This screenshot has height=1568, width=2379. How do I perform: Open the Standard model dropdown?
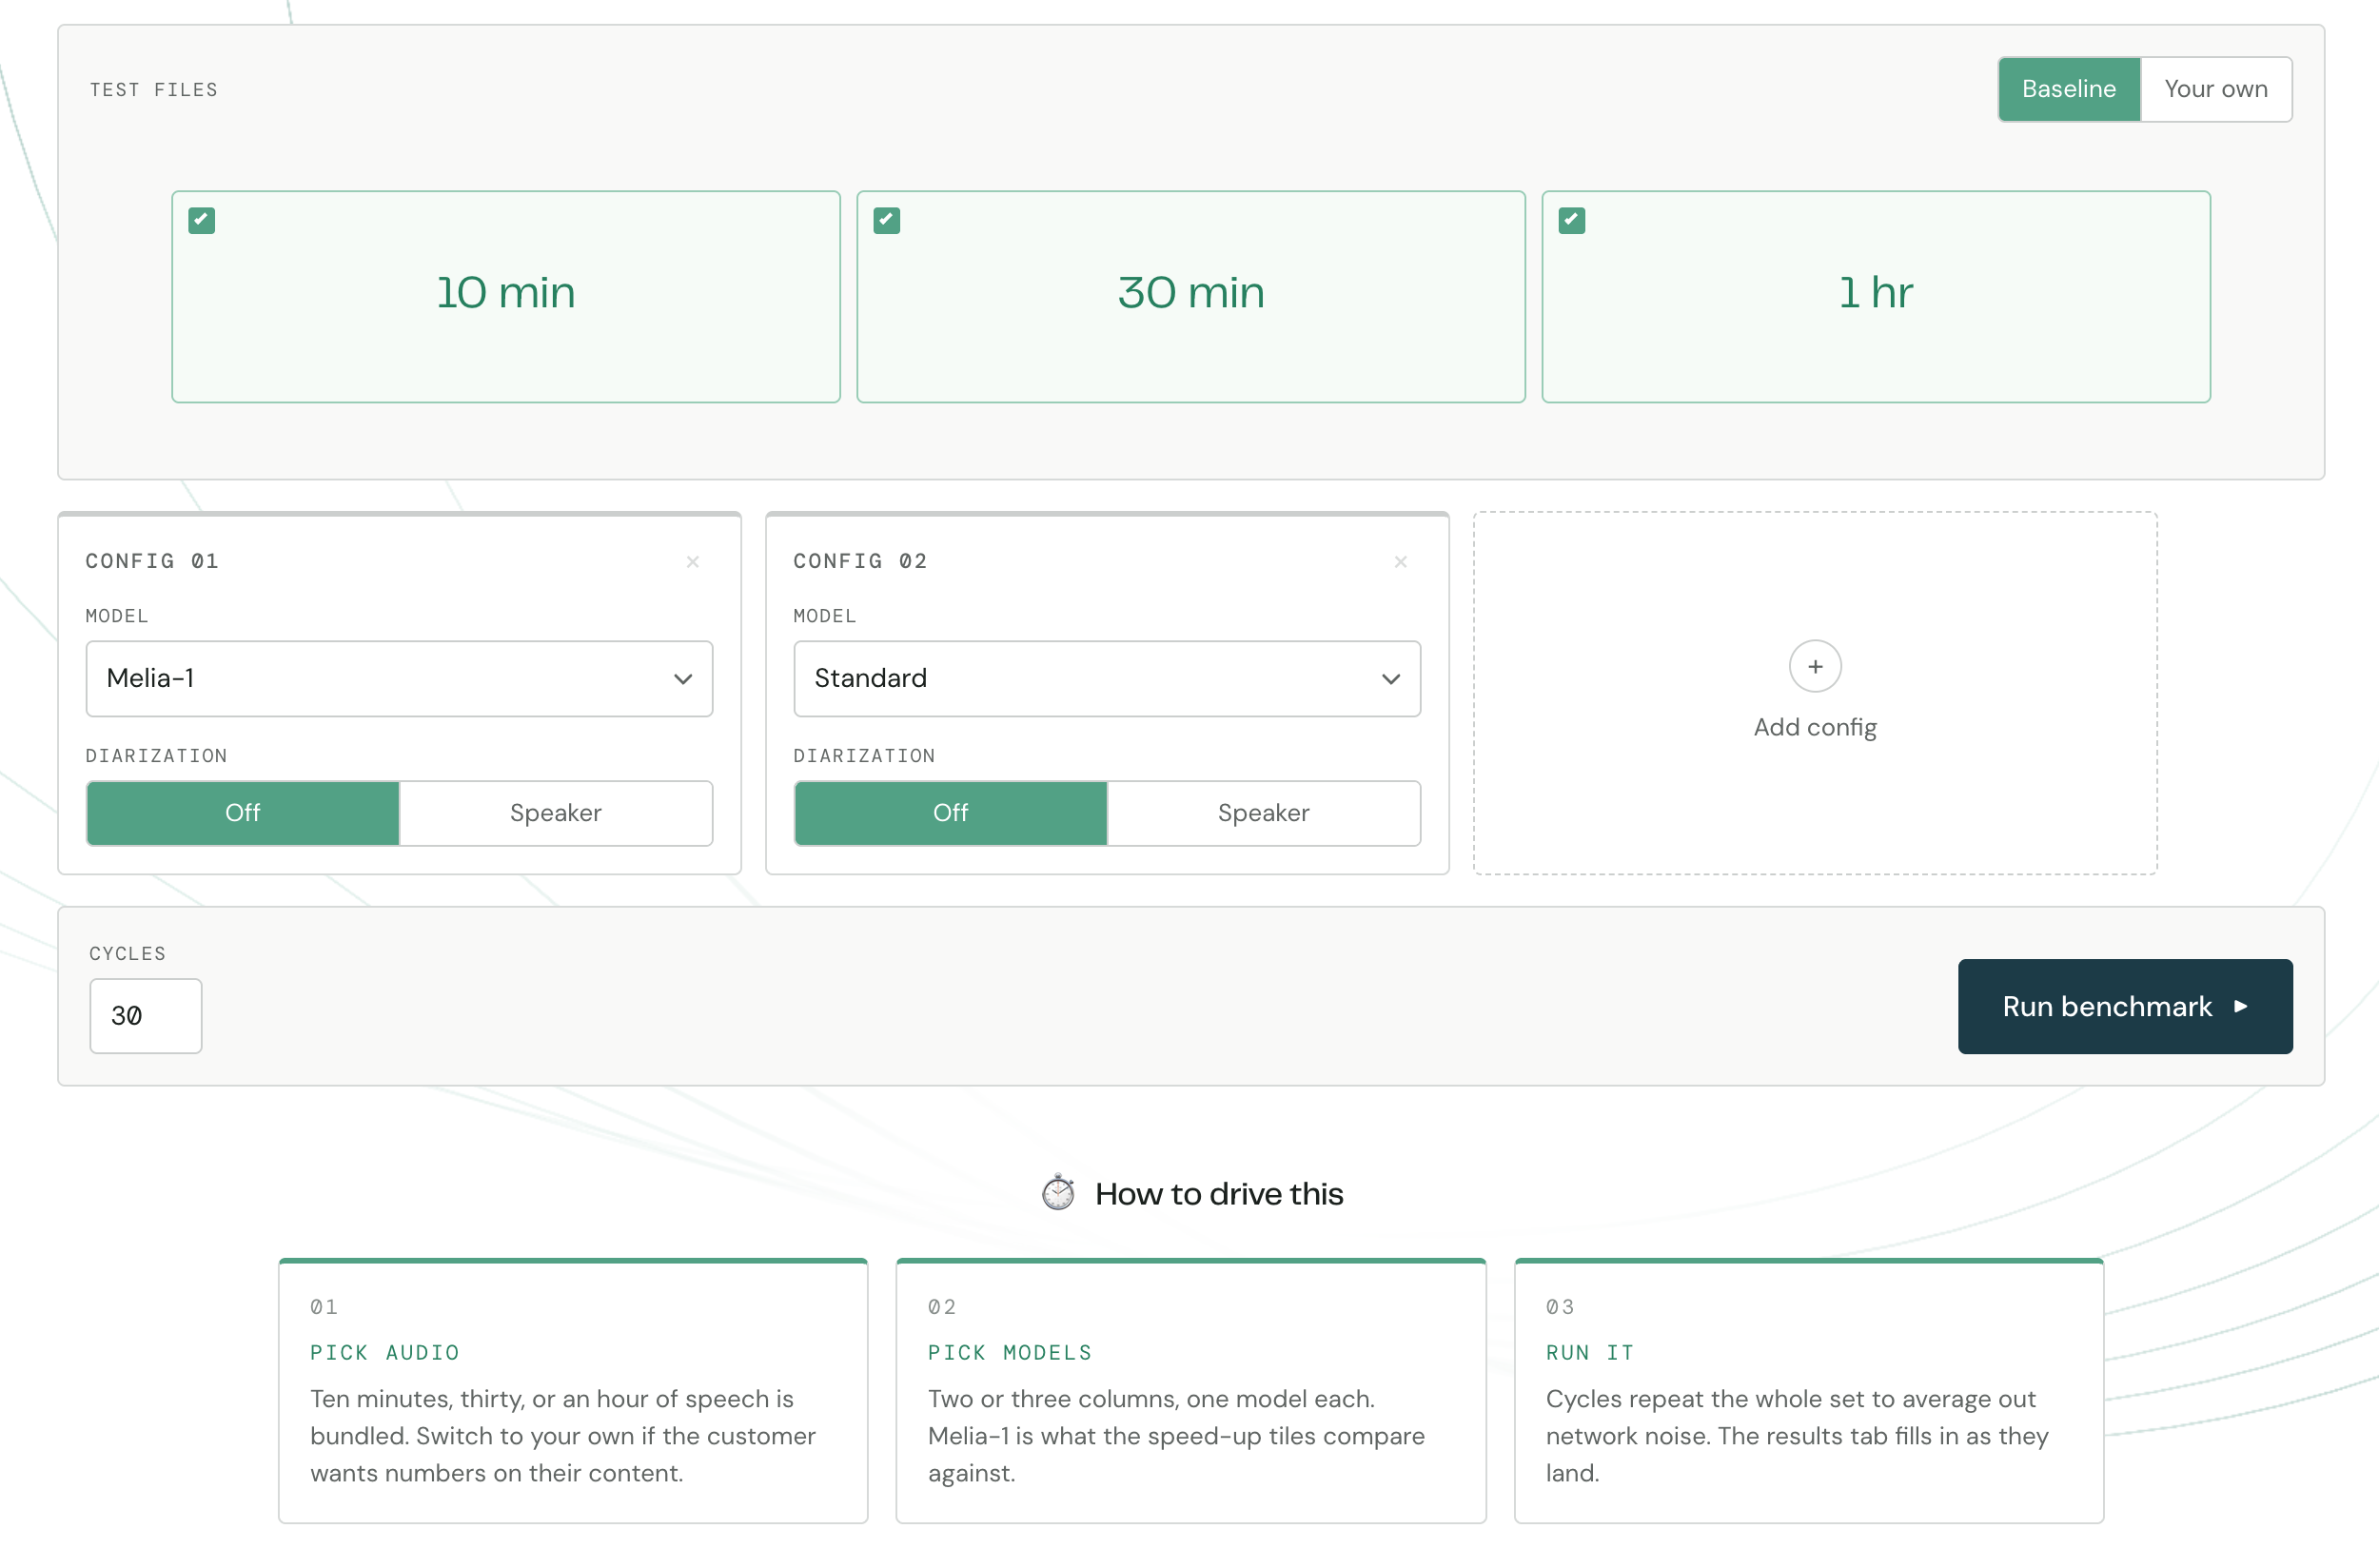(x=1107, y=679)
